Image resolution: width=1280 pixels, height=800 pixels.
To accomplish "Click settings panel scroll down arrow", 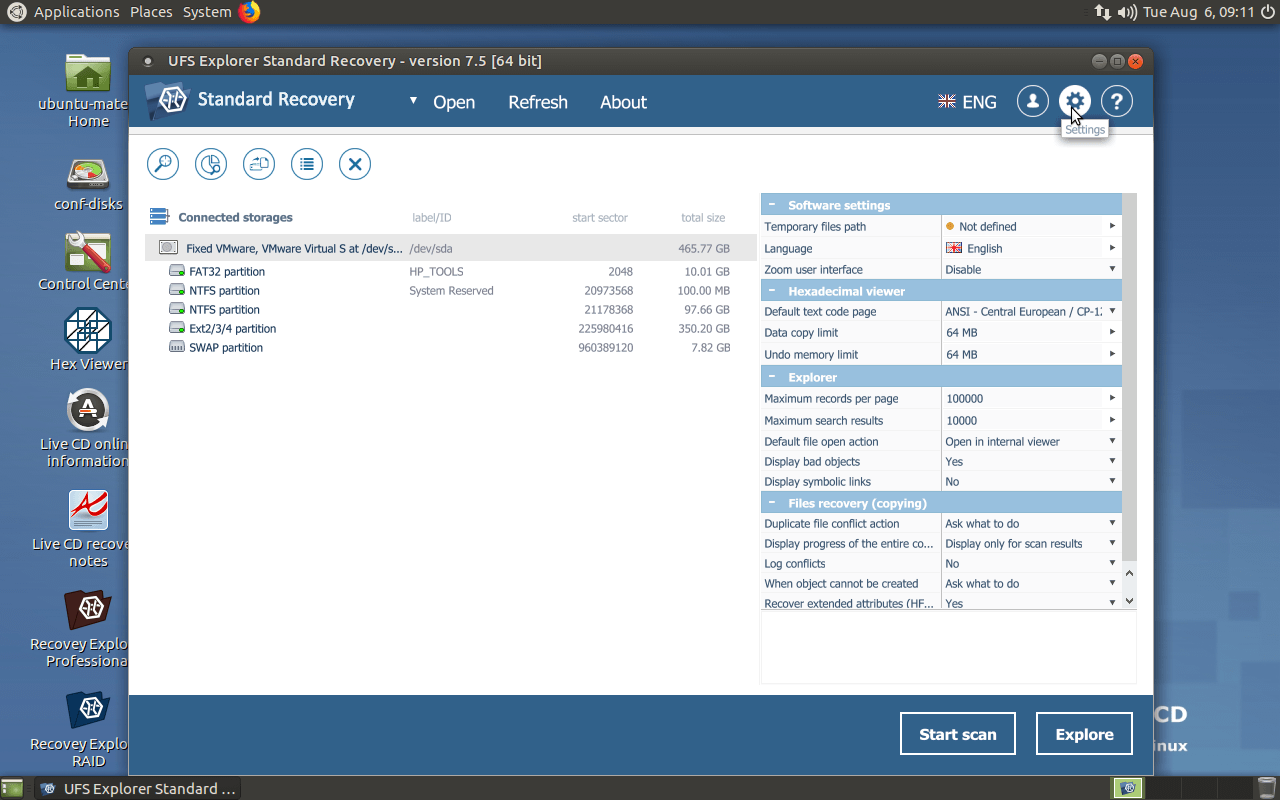I will coord(1129,601).
